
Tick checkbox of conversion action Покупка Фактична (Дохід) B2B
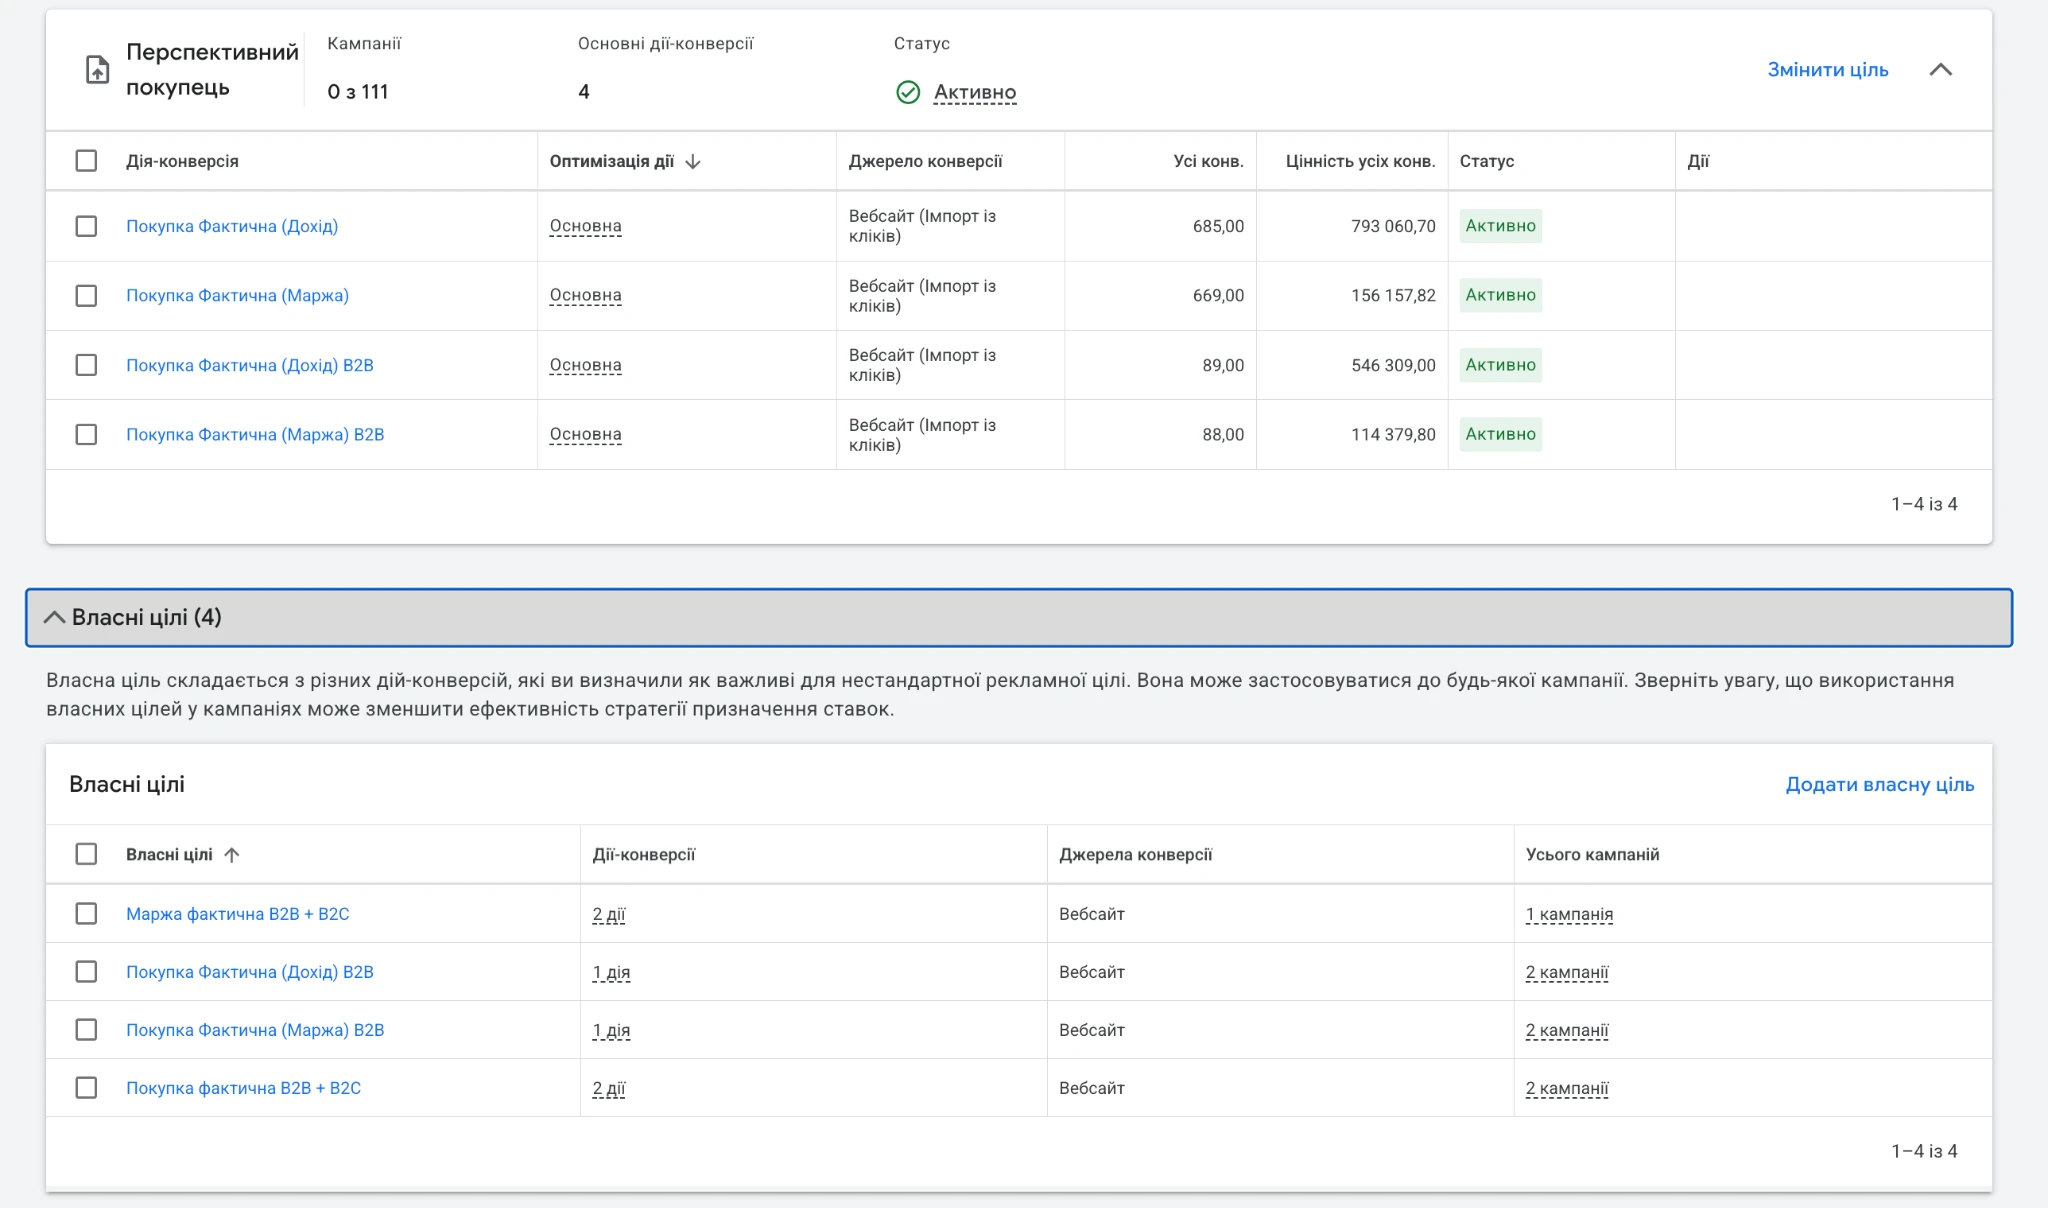[86, 365]
